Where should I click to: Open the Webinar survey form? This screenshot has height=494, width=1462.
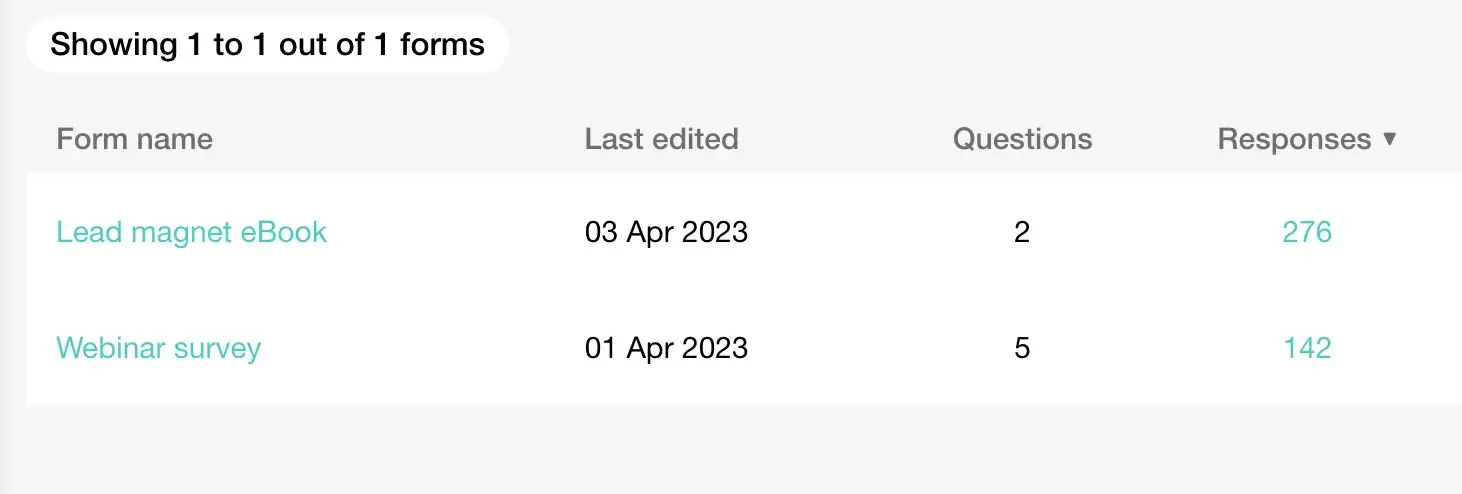(x=159, y=348)
